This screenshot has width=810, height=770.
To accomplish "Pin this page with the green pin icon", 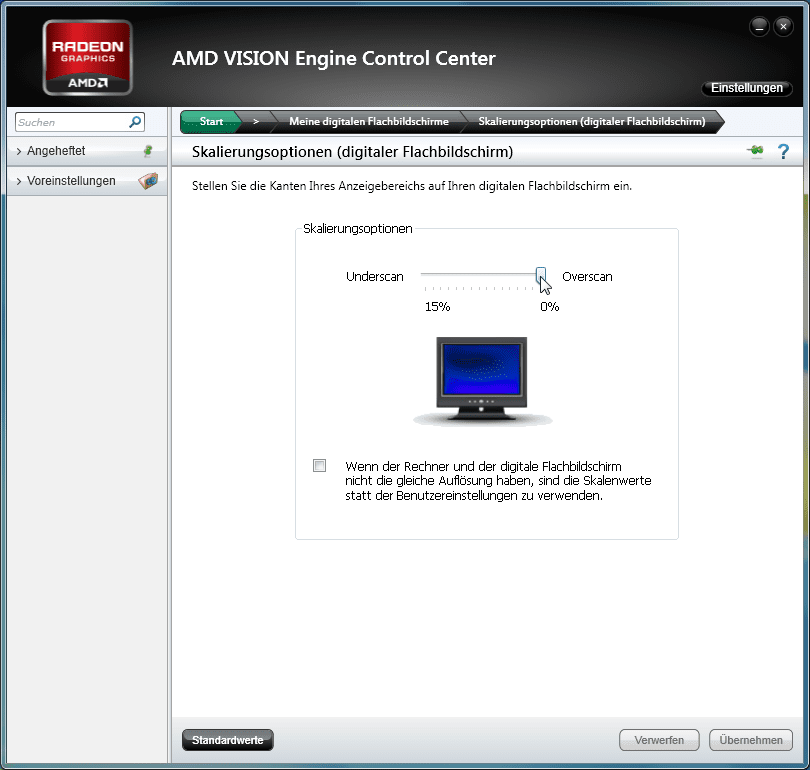I will [x=755, y=151].
